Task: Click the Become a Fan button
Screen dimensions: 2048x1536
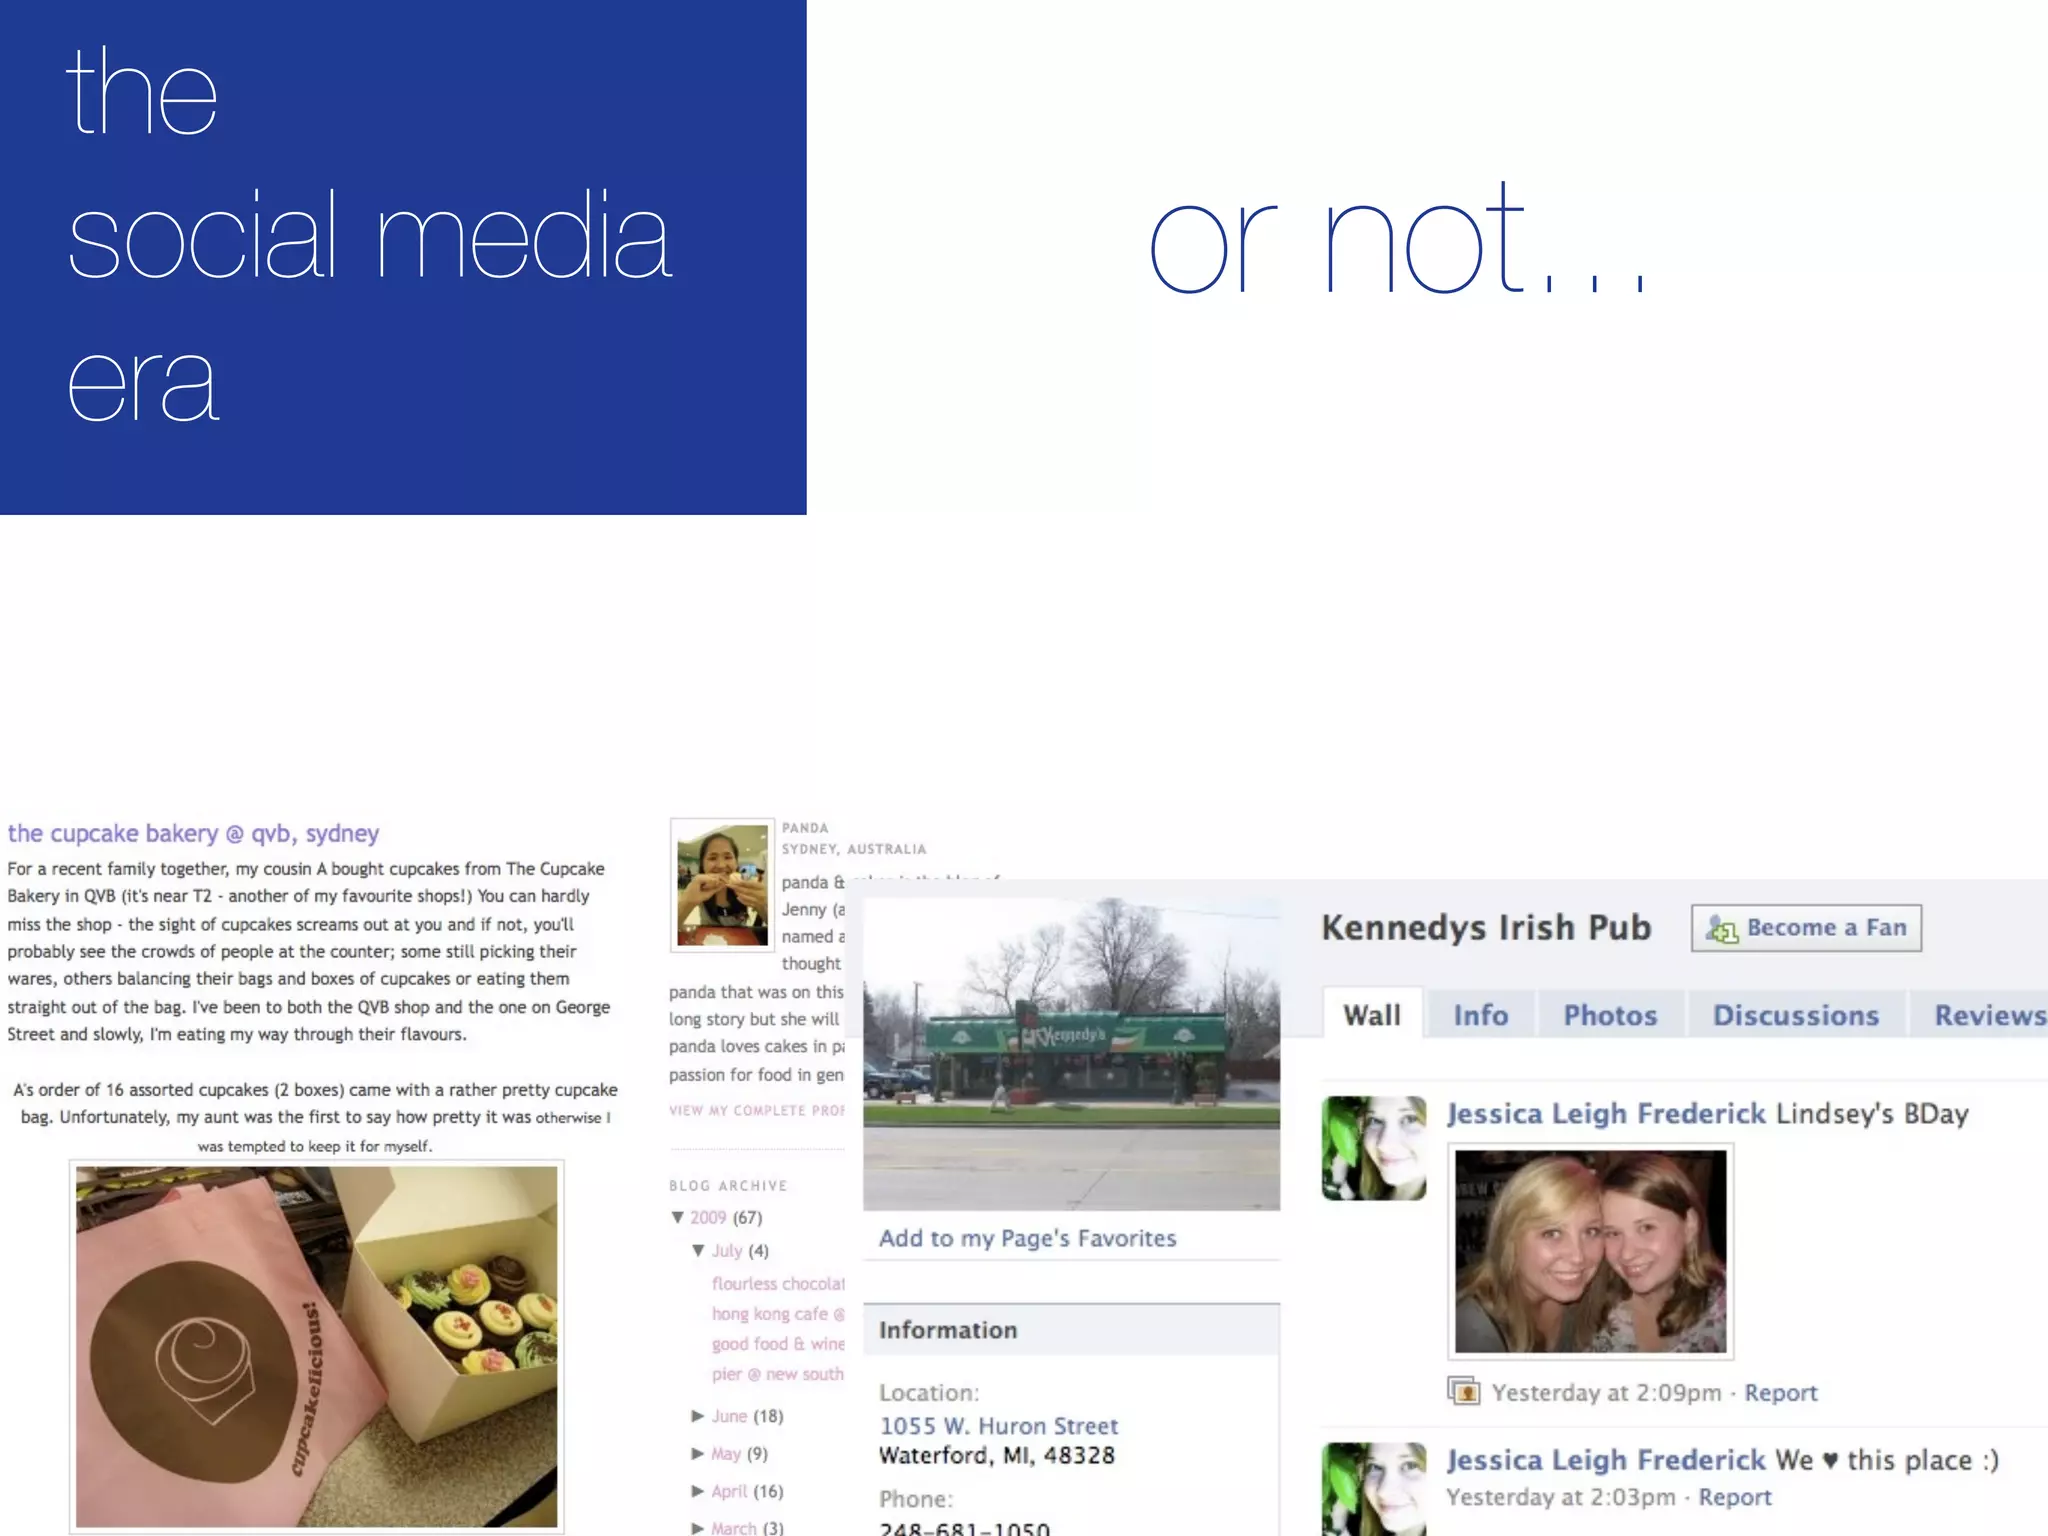Action: pyautogui.click(x=1806, y=928)
